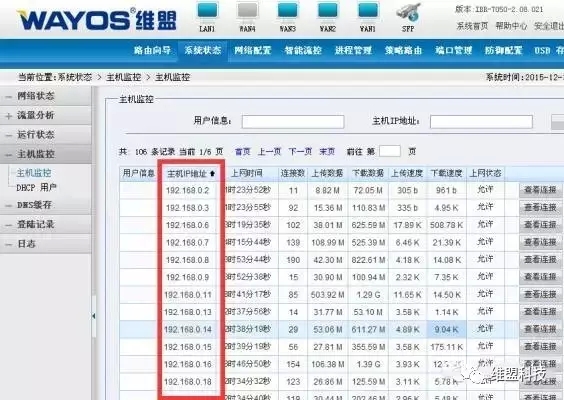Collapse the 主机监控 sidebar section

coord(9,155)
